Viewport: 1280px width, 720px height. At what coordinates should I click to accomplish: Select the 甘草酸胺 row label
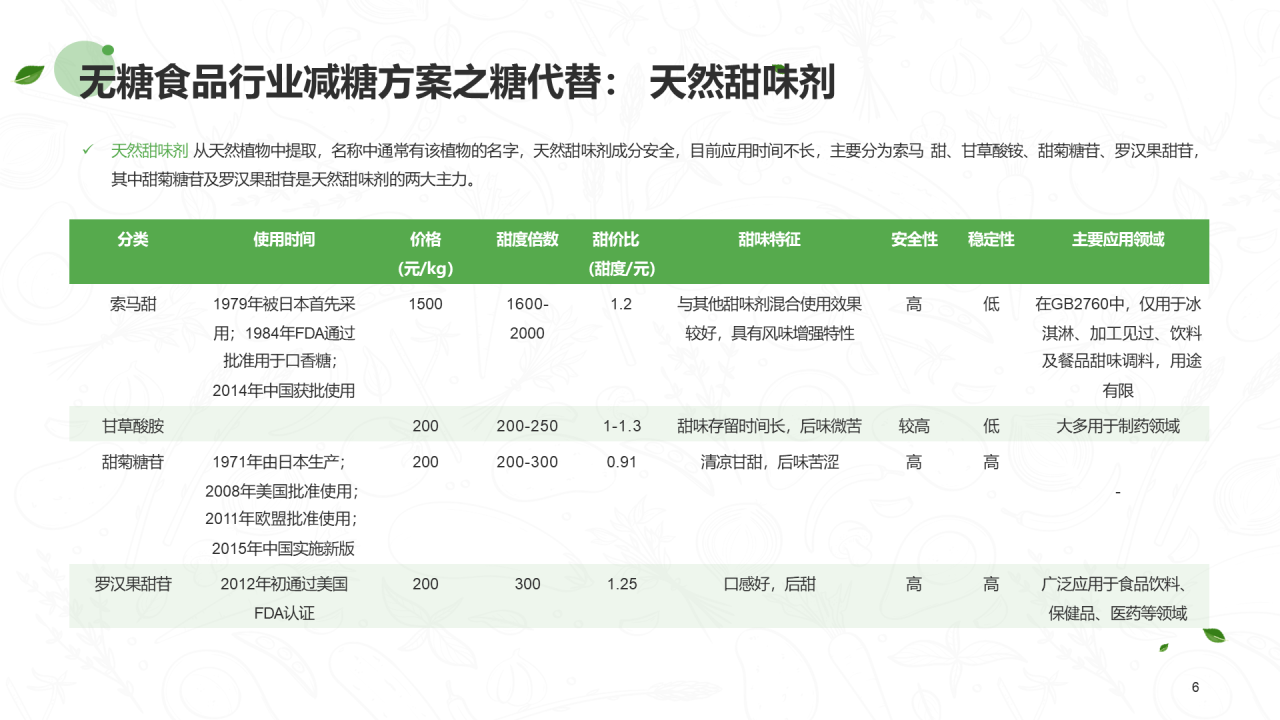133,426
